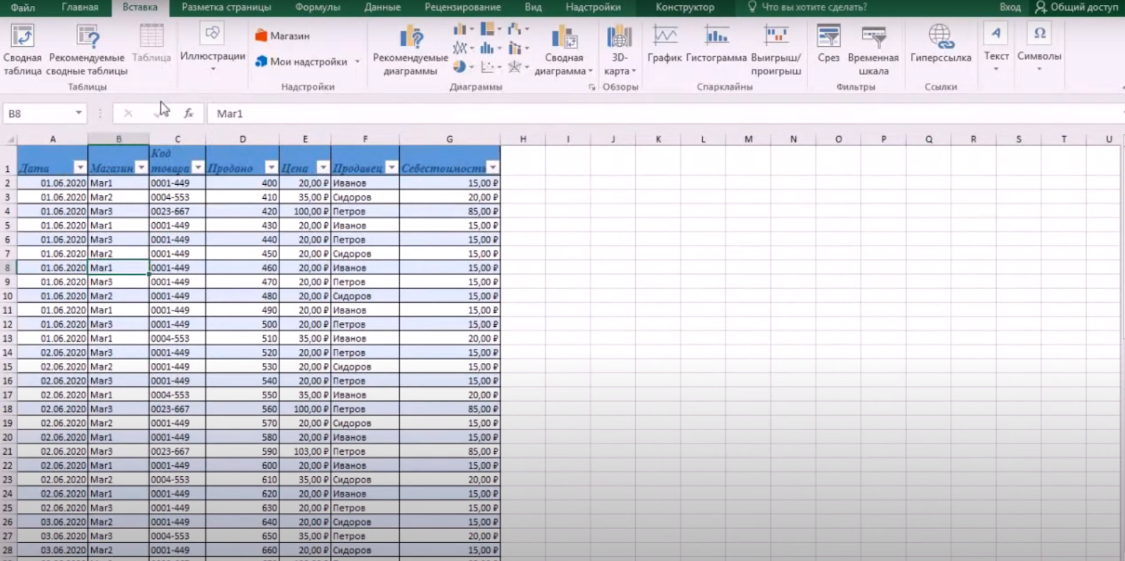1125x561 pixels.
Task: Click the Что вы хотите сделать search box
Action: (x=813, y=7)
